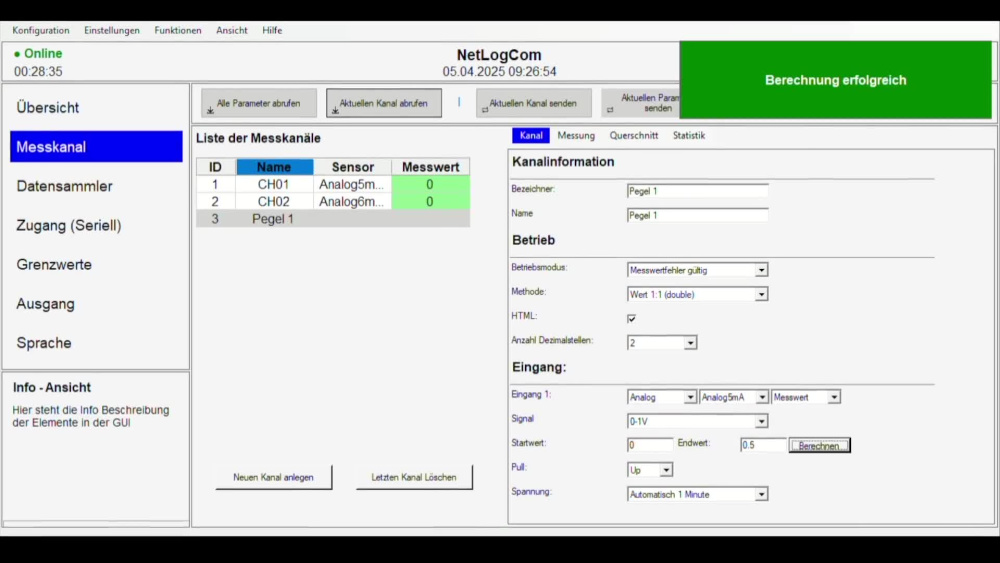Open the Ansicht menu
Viewport: 1000px width, 563px height.
(232, 30)
